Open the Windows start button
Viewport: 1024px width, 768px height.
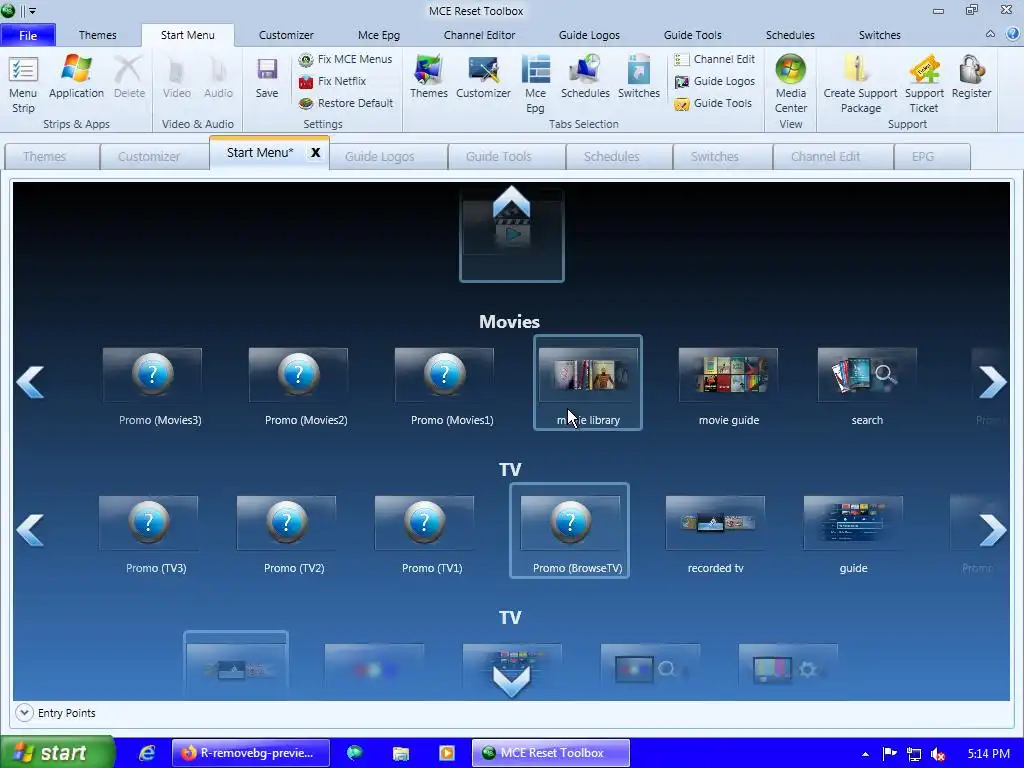coord(57,753)
